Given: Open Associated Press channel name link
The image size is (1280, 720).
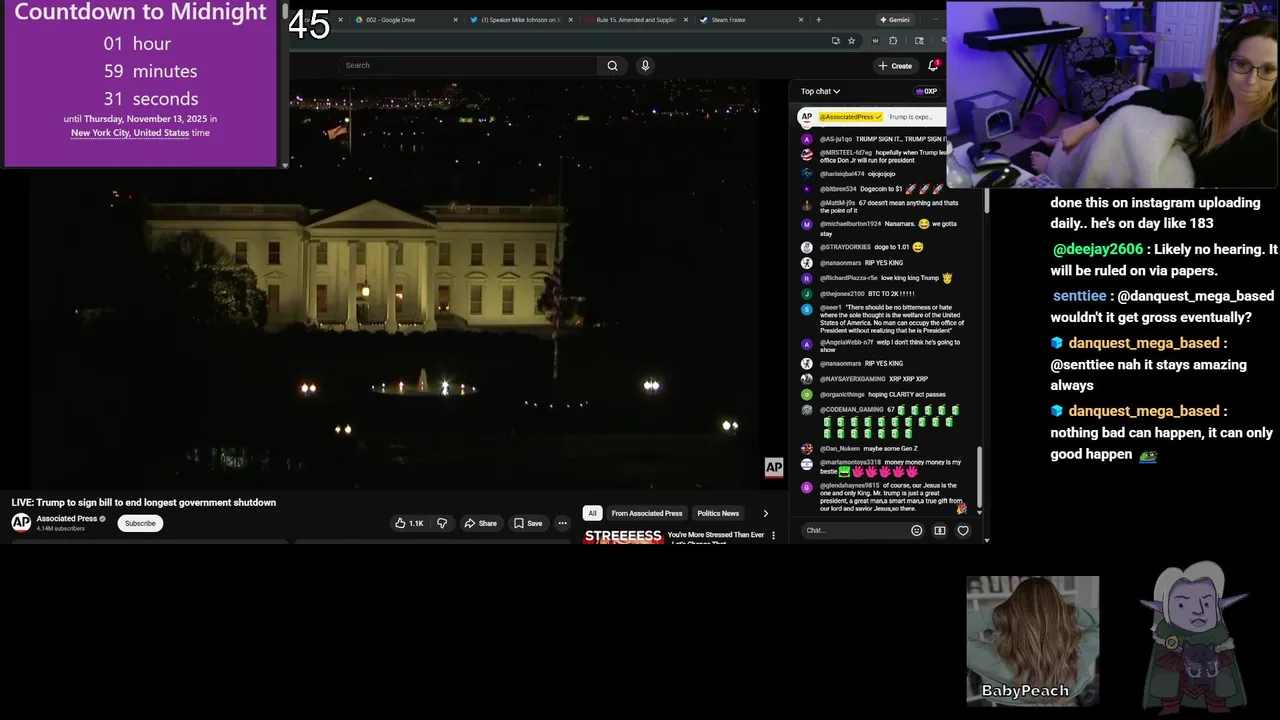Looking at the screenshot, I should point(67,518).
